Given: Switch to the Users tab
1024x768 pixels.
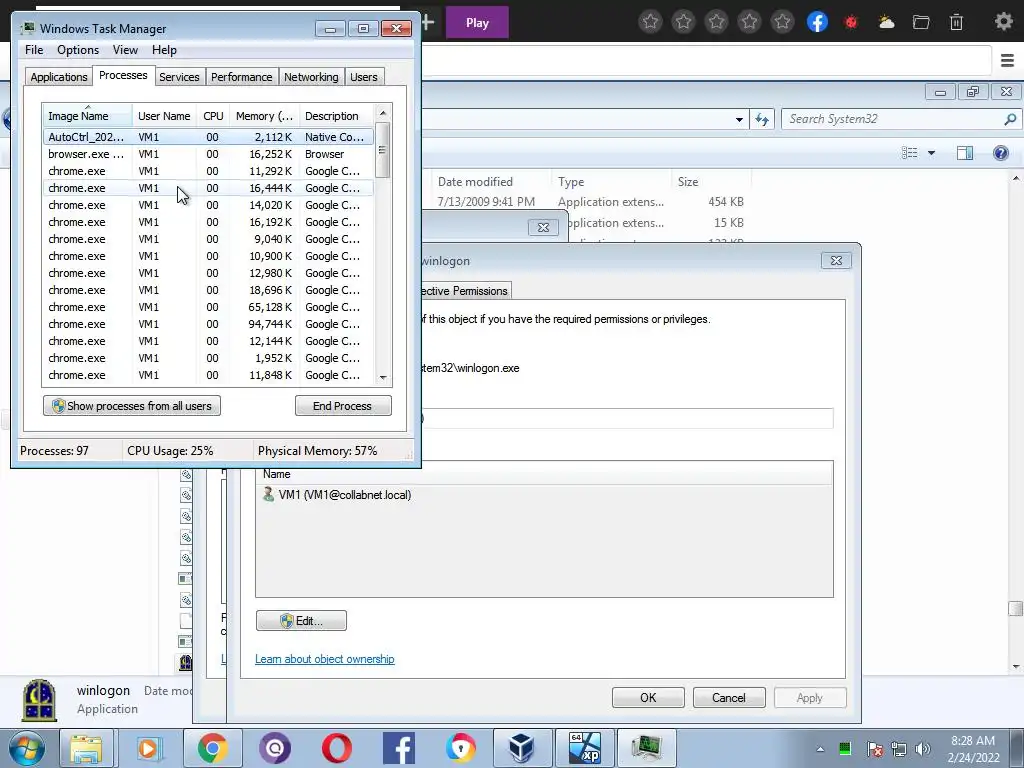Looking at the screenshot, I should click(x=364, y=77).
